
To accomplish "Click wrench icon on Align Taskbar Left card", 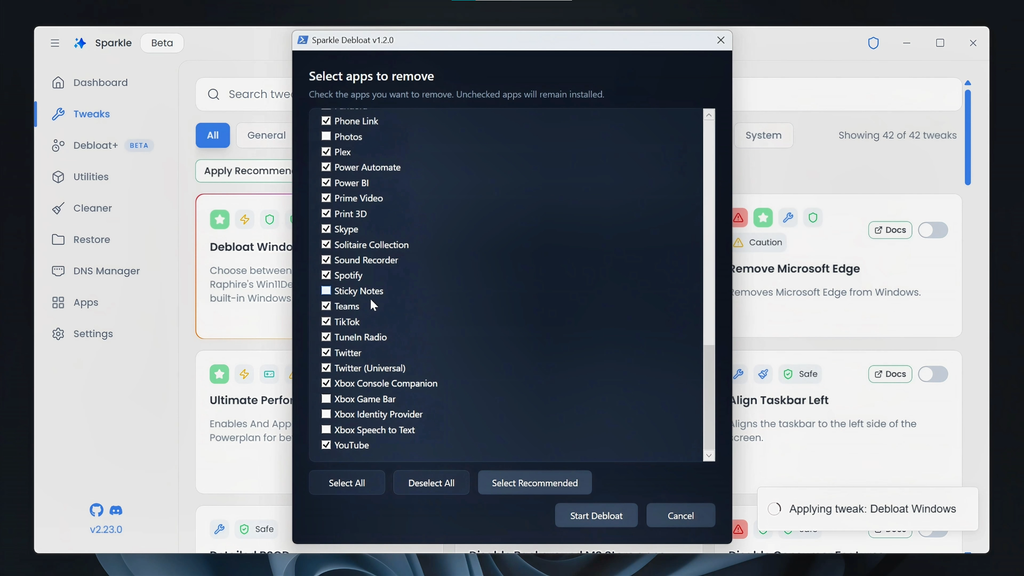I will point(739,374).
